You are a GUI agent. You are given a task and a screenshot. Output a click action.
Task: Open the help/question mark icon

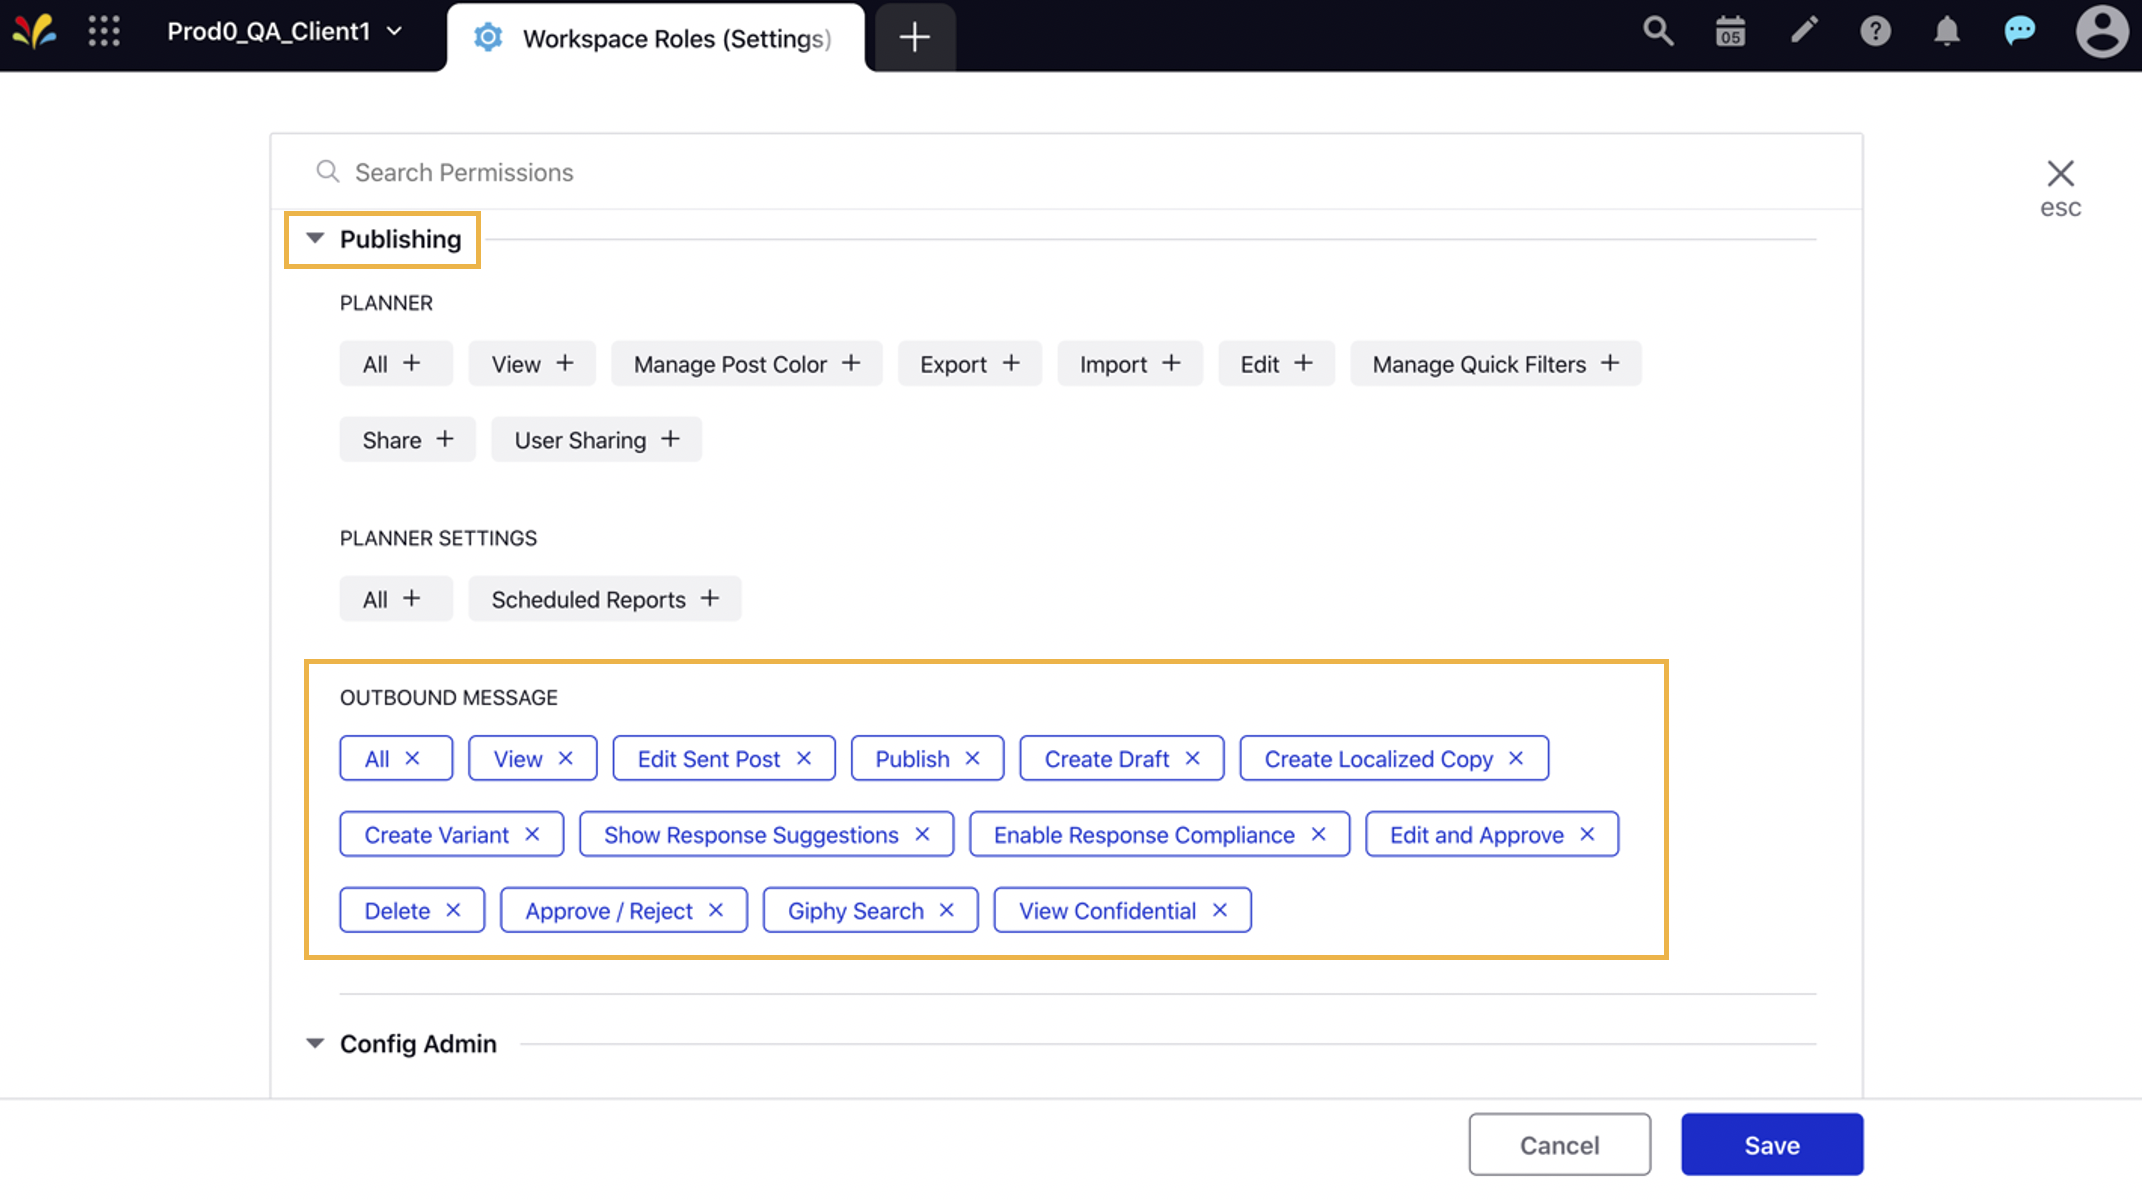[x=1876, y=31]
